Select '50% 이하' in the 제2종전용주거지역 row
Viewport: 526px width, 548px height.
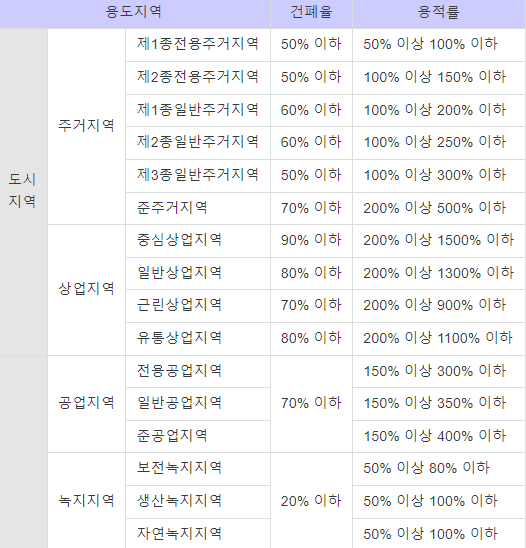[x=311, y=78]
